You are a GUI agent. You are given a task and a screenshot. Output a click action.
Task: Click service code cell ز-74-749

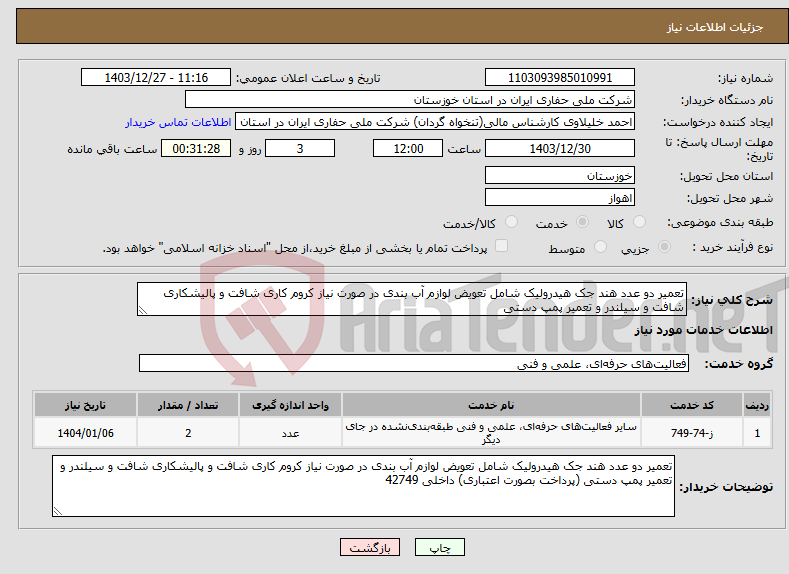(692, 433)
